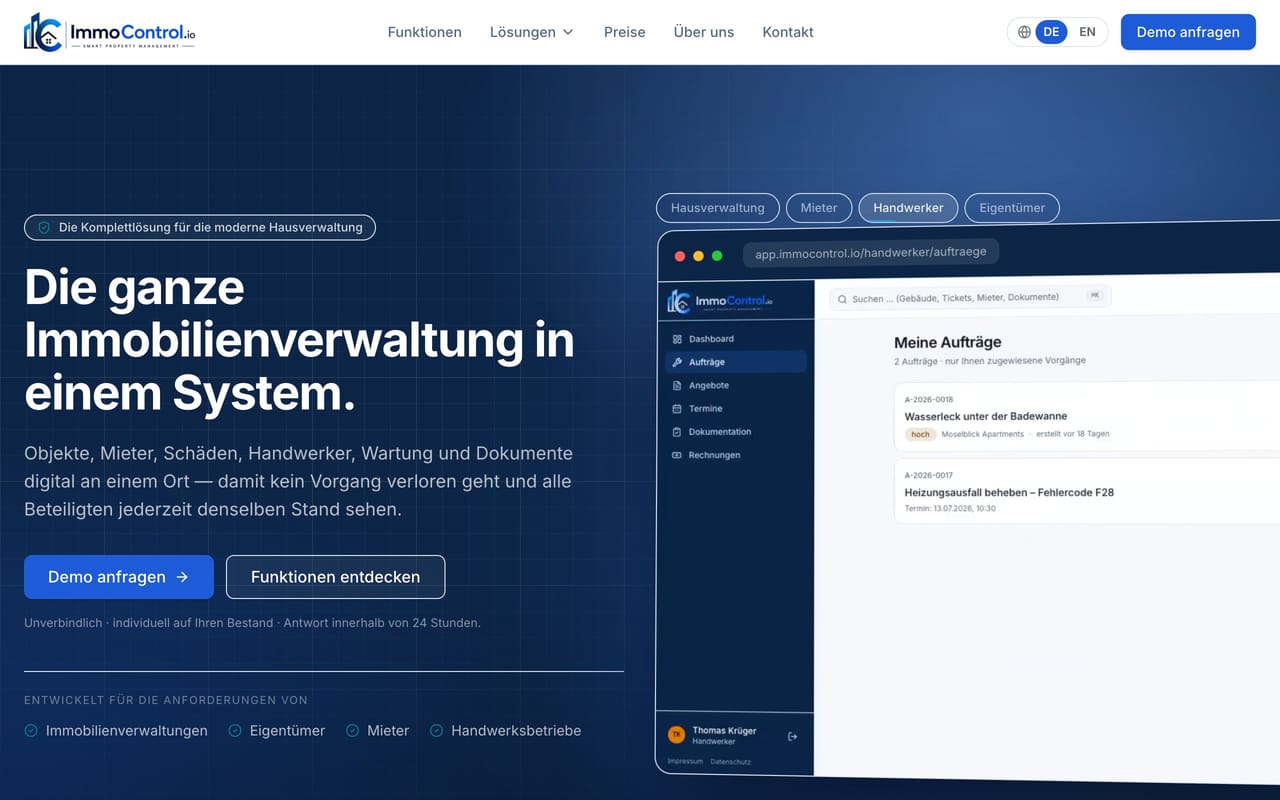Click checkmark icon beside Eigentümer

coord(235,731)
